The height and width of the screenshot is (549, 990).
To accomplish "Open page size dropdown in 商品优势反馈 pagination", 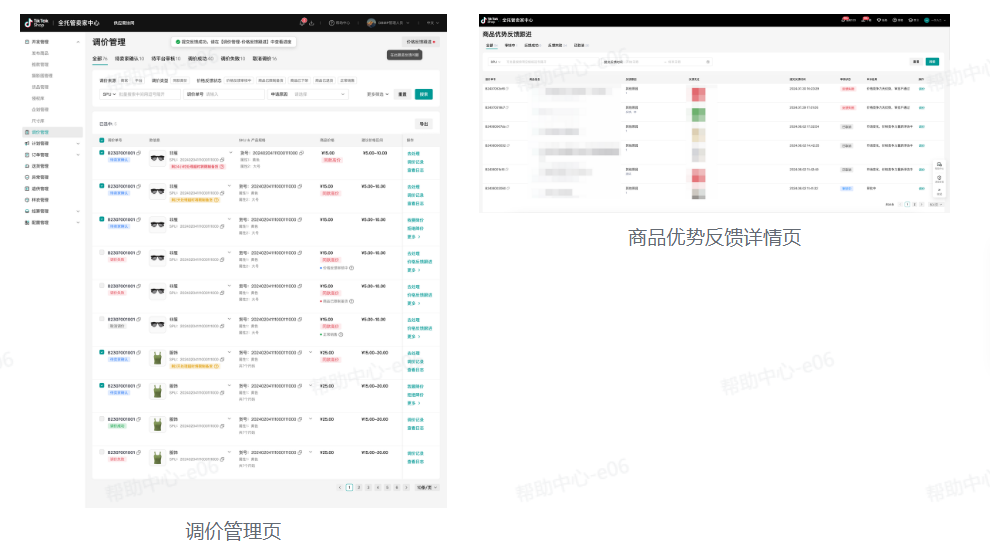I will coord(935,204).
